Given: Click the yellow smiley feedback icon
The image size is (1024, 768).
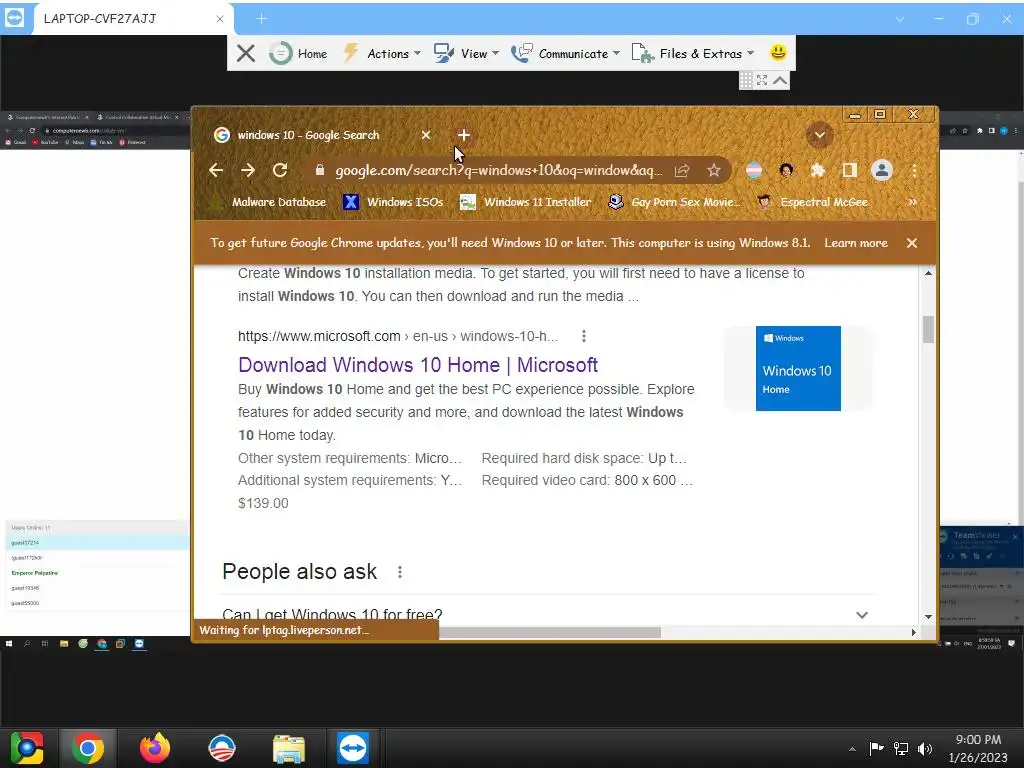Looking at the screenshot, I should 778,52.
